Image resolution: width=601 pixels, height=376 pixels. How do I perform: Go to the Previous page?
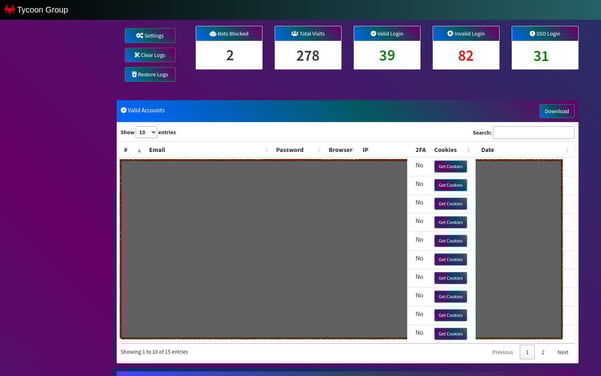pos(502,352)
